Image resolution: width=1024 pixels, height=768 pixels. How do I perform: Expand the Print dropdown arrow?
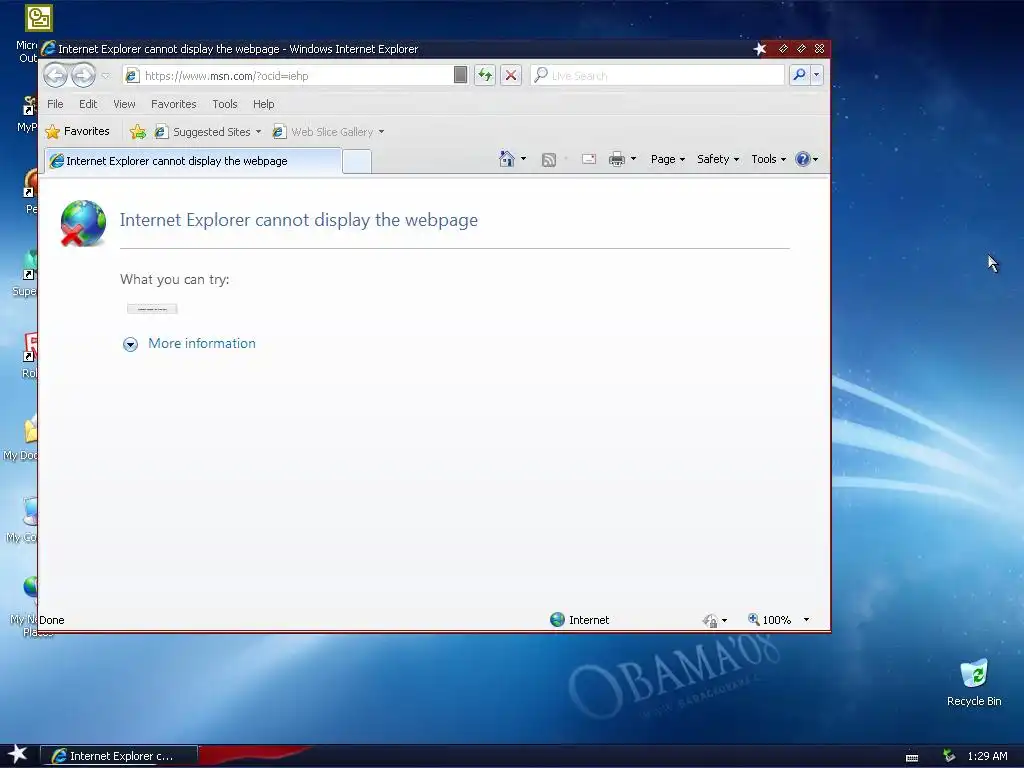click(633, 159)
